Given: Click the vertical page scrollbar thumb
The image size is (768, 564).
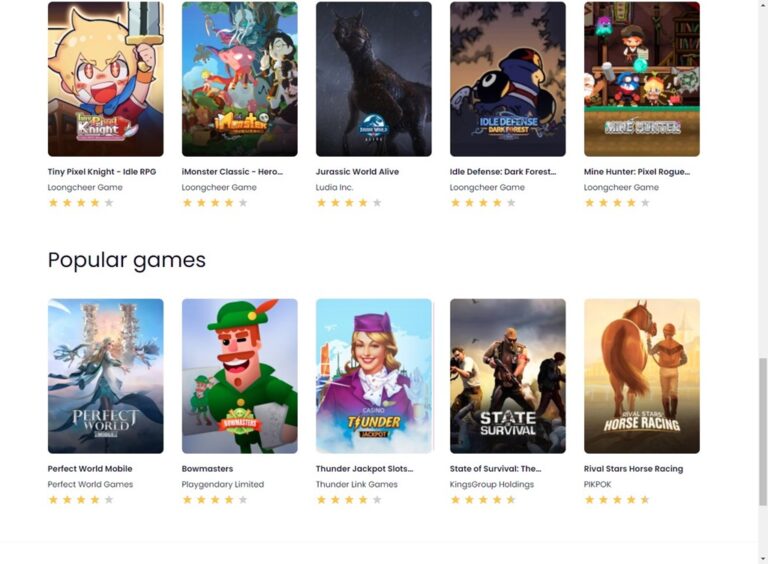Looking at the screenshot, I should (763, 431).
